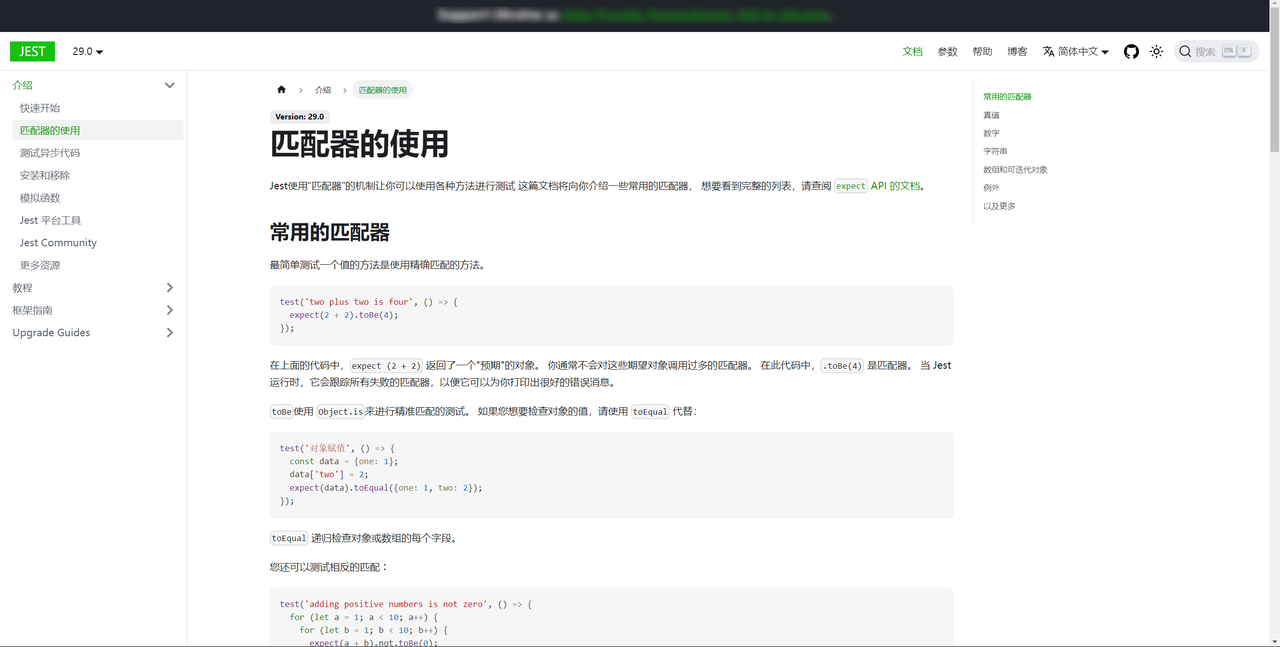This screenshot has height=647, width=1280.
Task: Select 快速开始 in the sidebar
Action: [x=97, y=108]
